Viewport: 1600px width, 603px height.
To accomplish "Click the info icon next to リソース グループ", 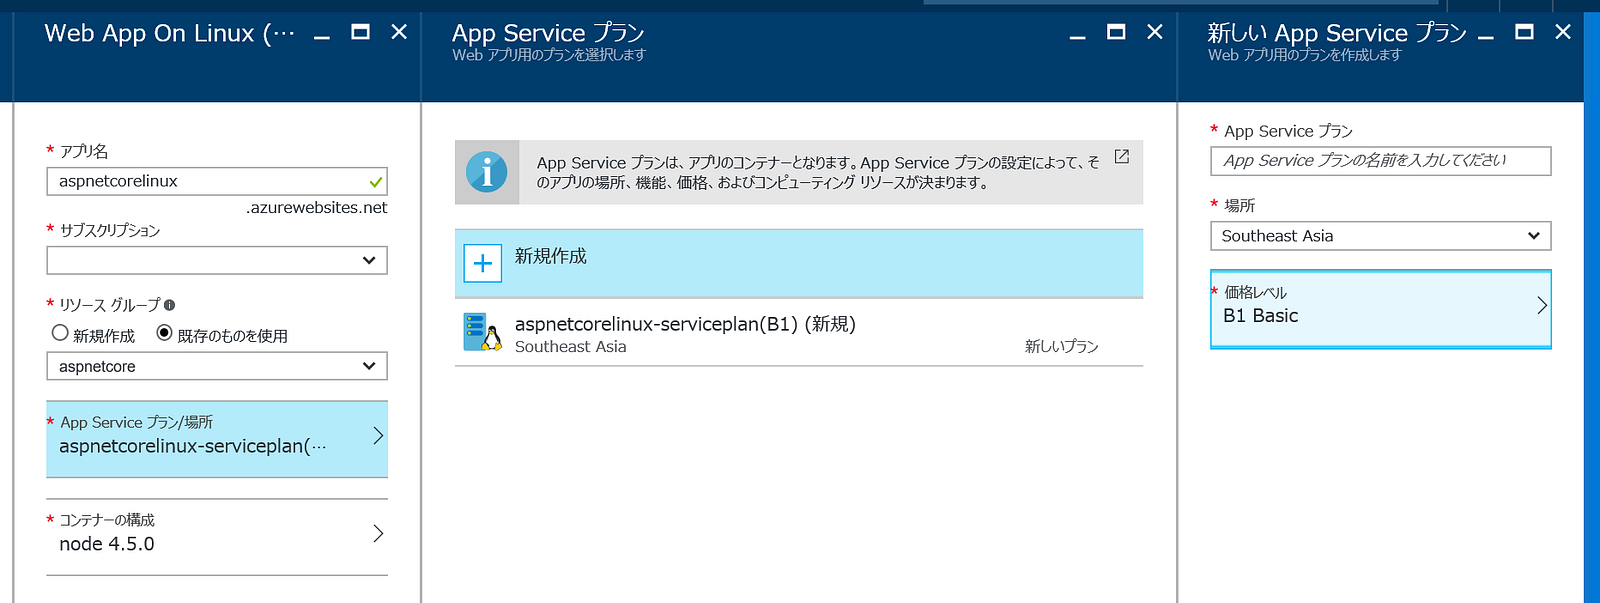I will [x=169, y=305].
